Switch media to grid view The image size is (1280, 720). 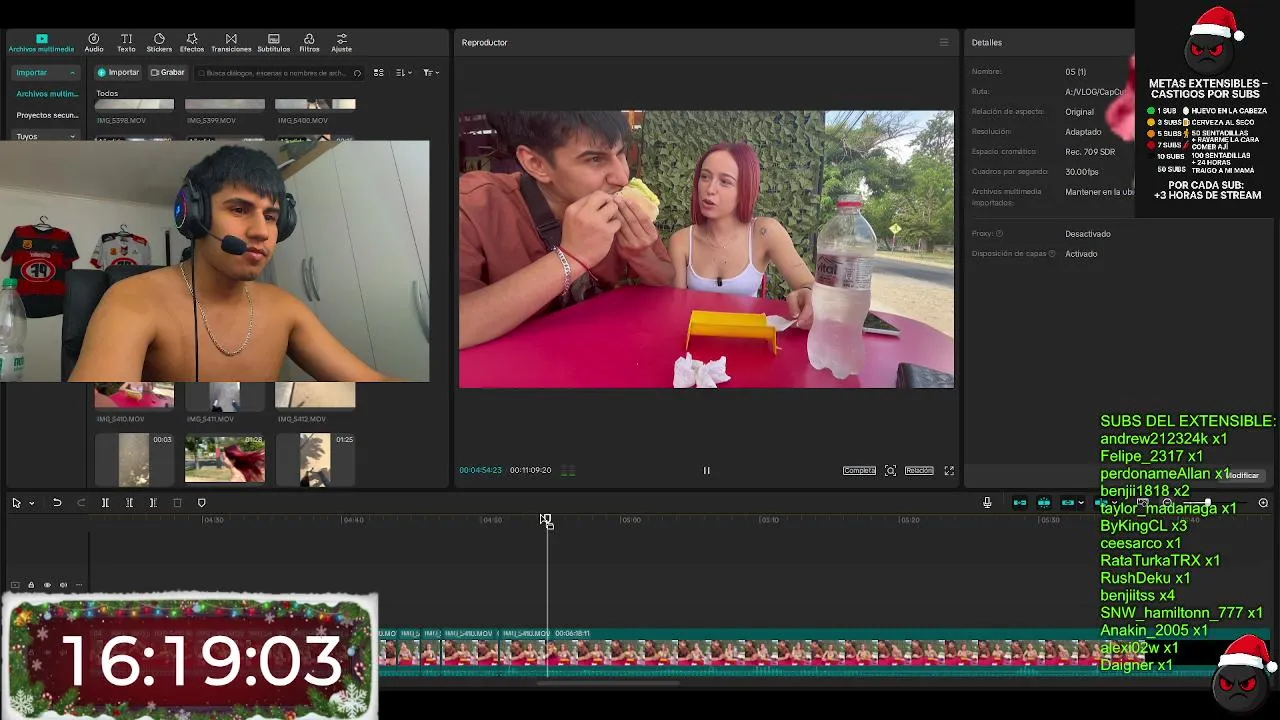pyautogui.click(x=378, y=73)
